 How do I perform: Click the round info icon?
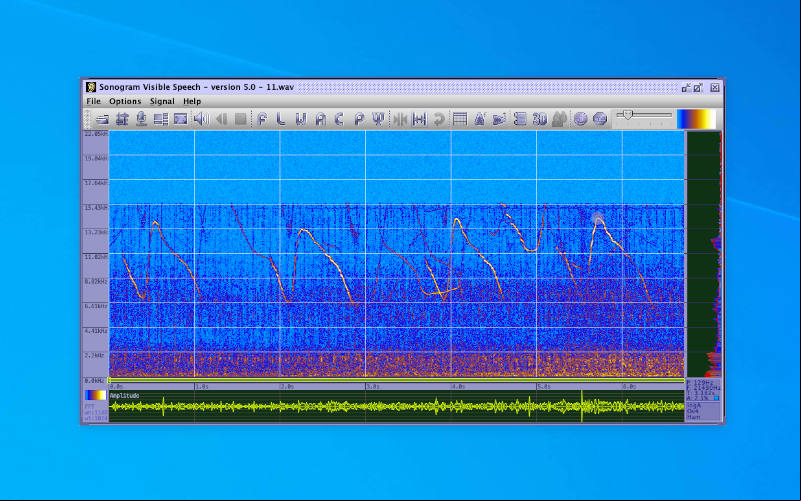click(x=580, y=120)
